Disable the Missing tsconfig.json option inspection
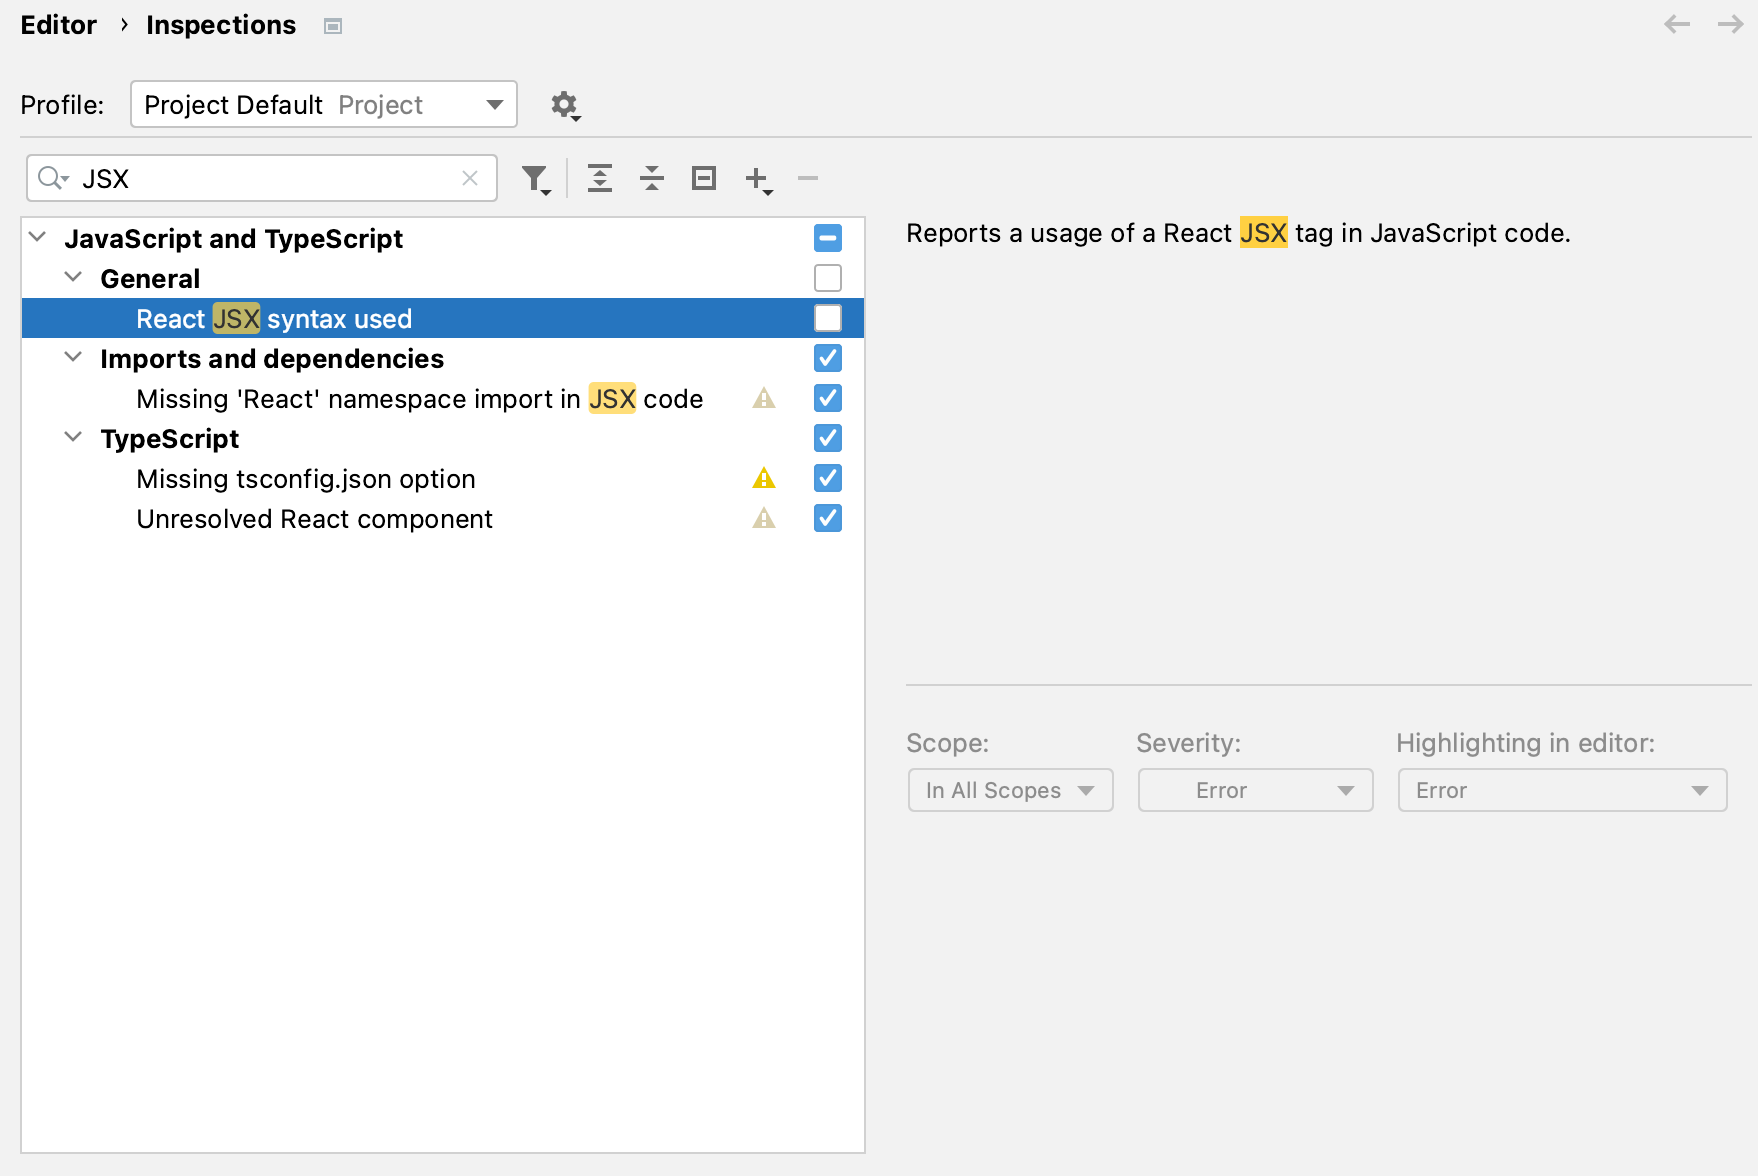Image resolution: width=1758 pixels, height=1176 pixels. (x=827, y=478)
